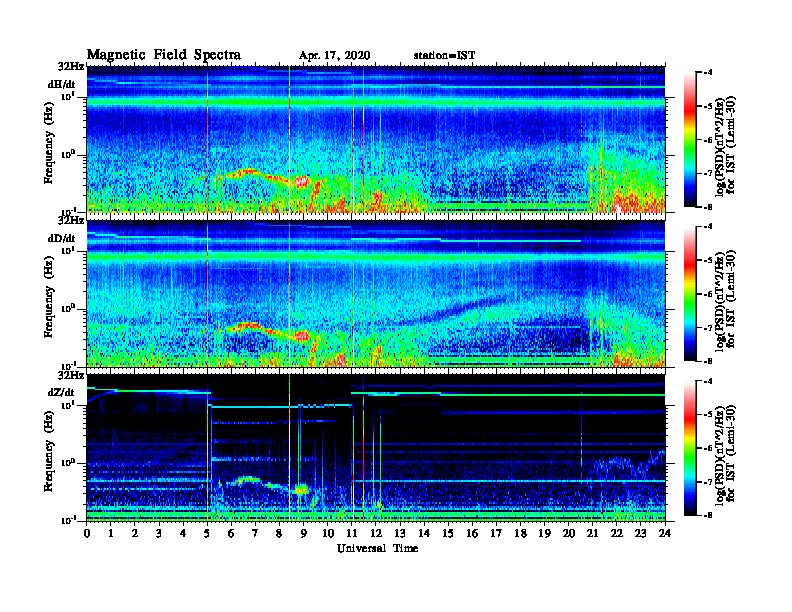Click the hour '5' tick label
792x612 pixels.
coord(207,533)
